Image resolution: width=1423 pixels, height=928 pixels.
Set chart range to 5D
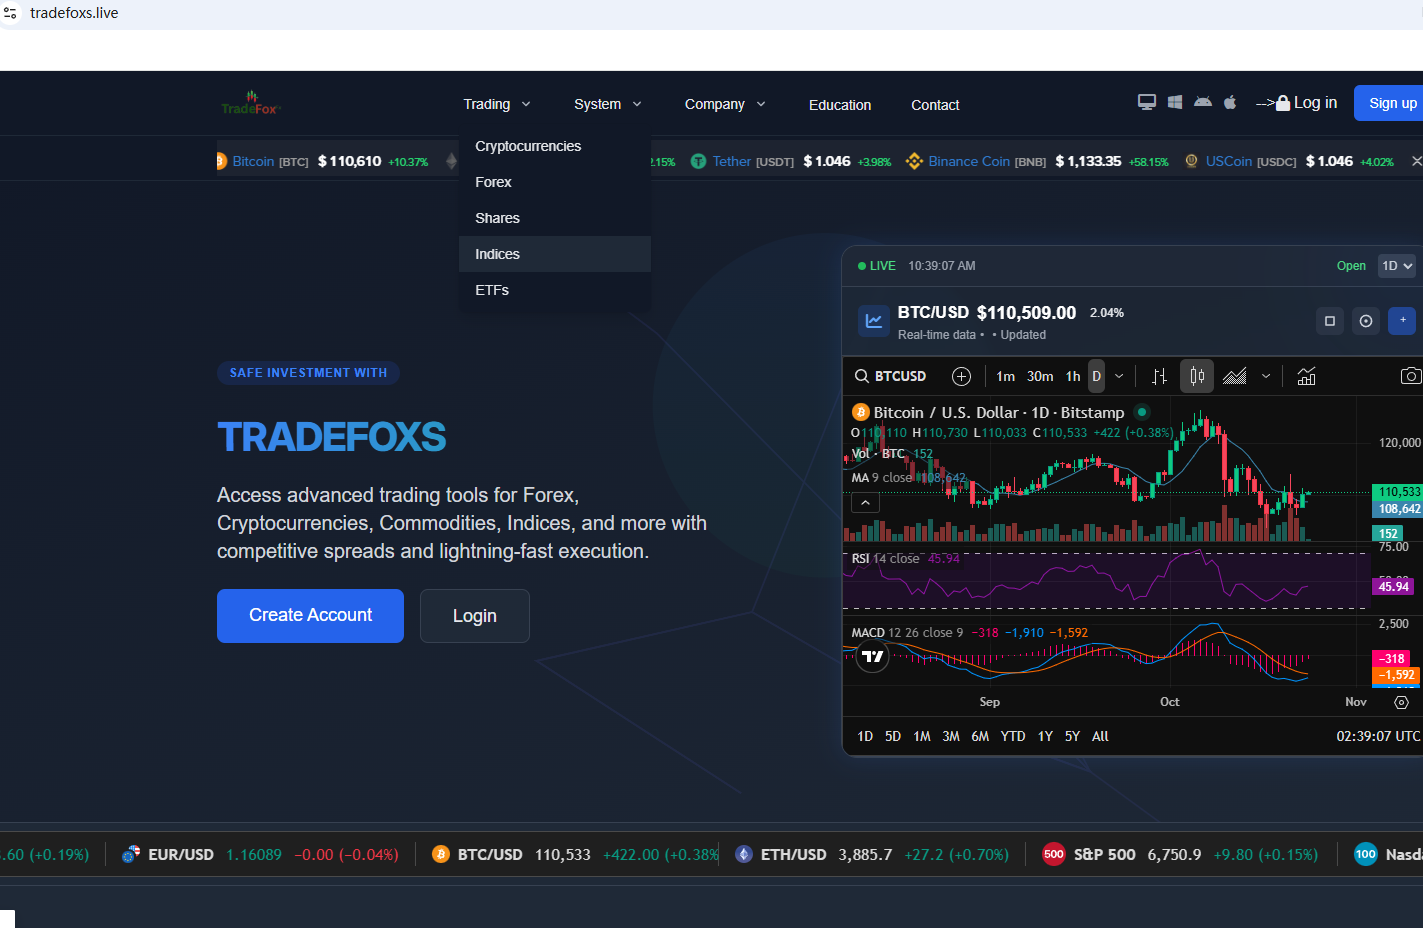point(893,736)
